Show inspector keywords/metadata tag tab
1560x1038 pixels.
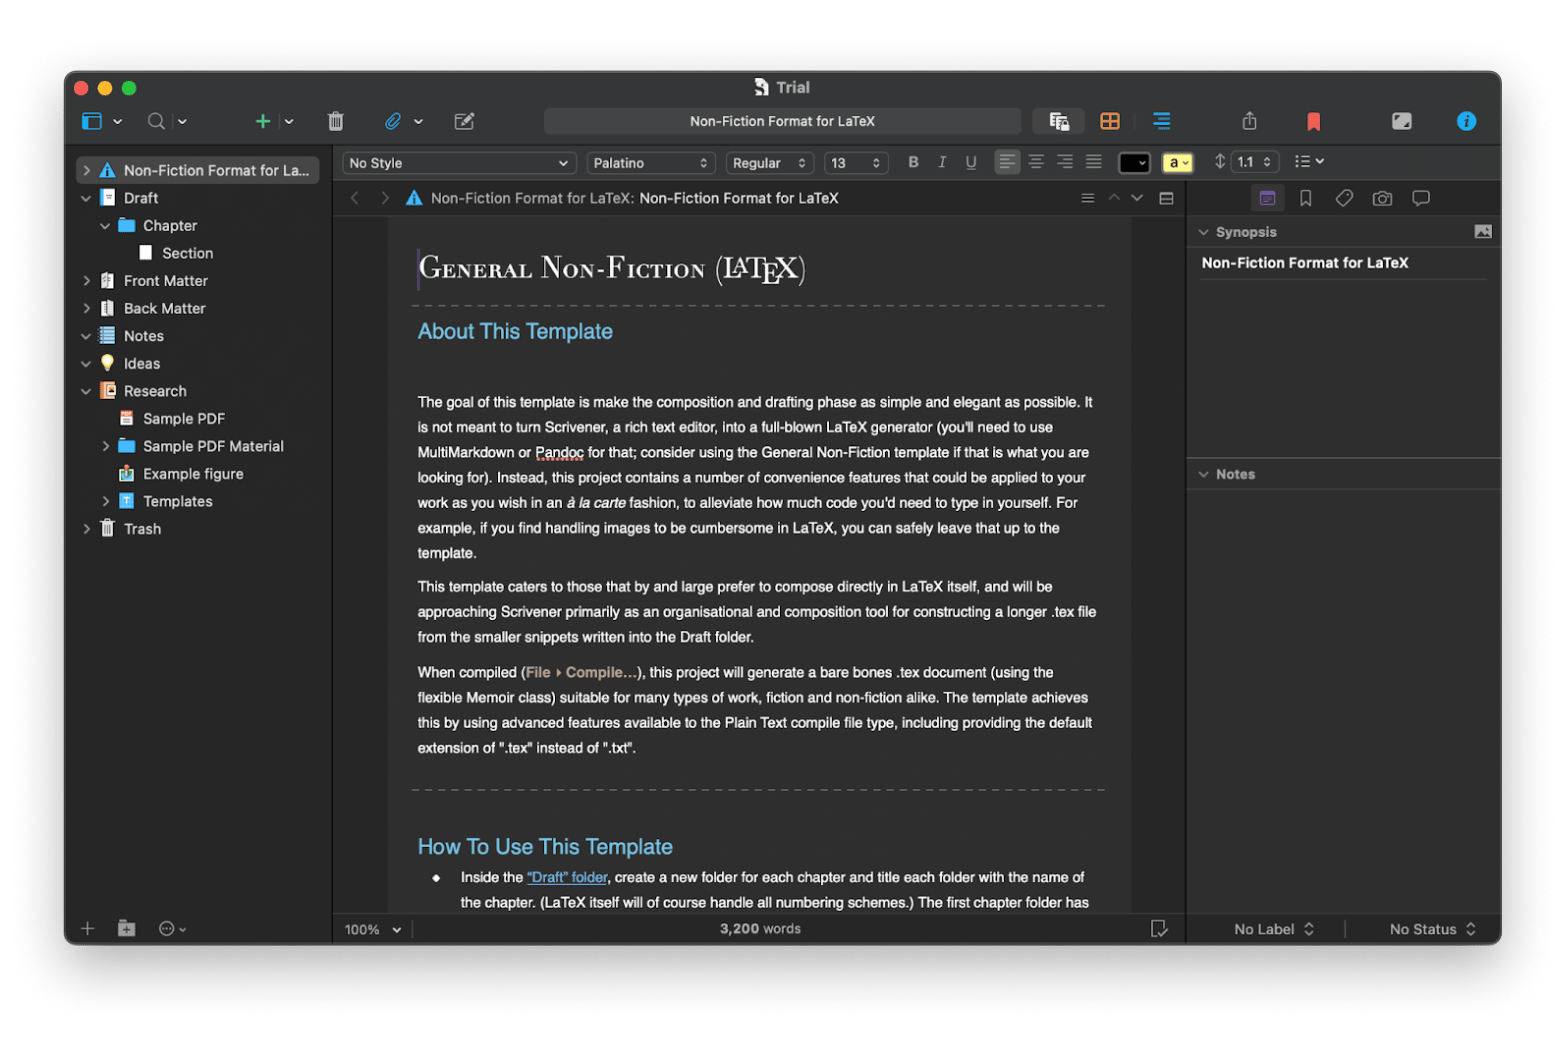pos(1344,198)
